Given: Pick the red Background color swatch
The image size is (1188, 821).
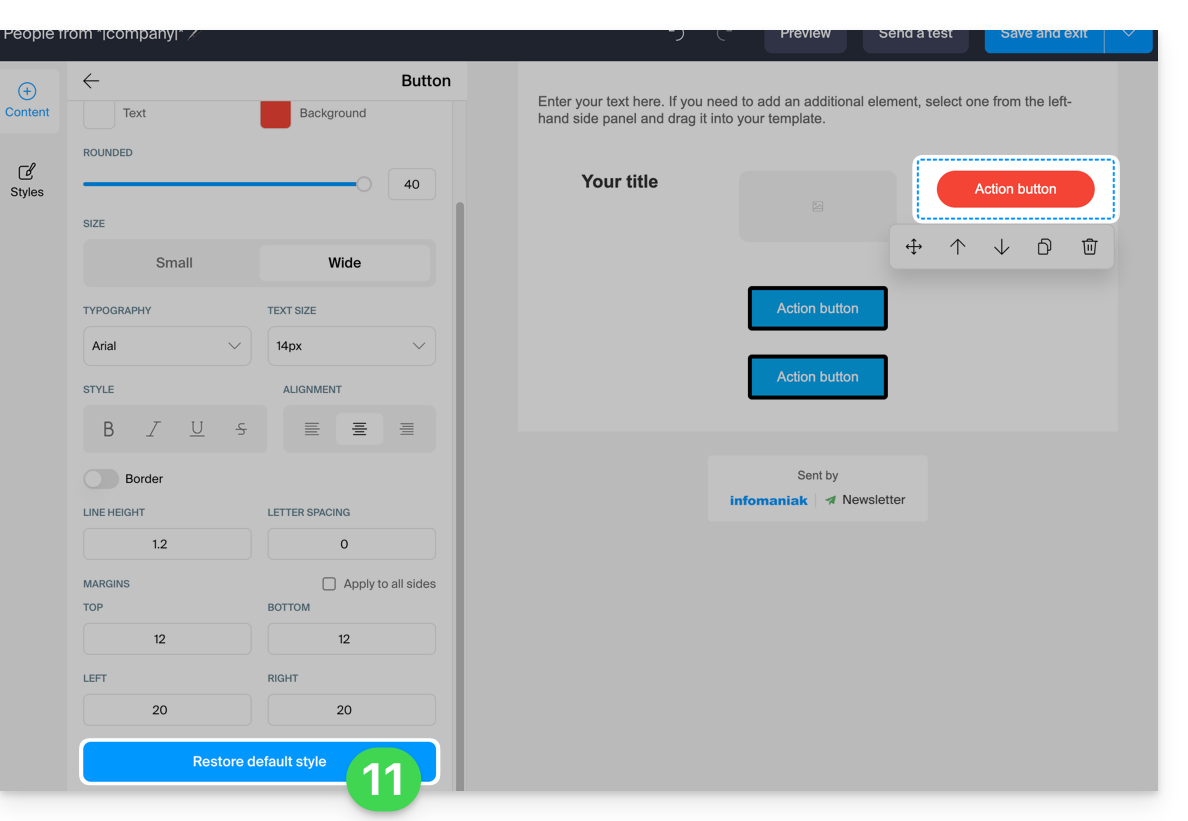Looking at the screenshot, I should pos(275,113).
